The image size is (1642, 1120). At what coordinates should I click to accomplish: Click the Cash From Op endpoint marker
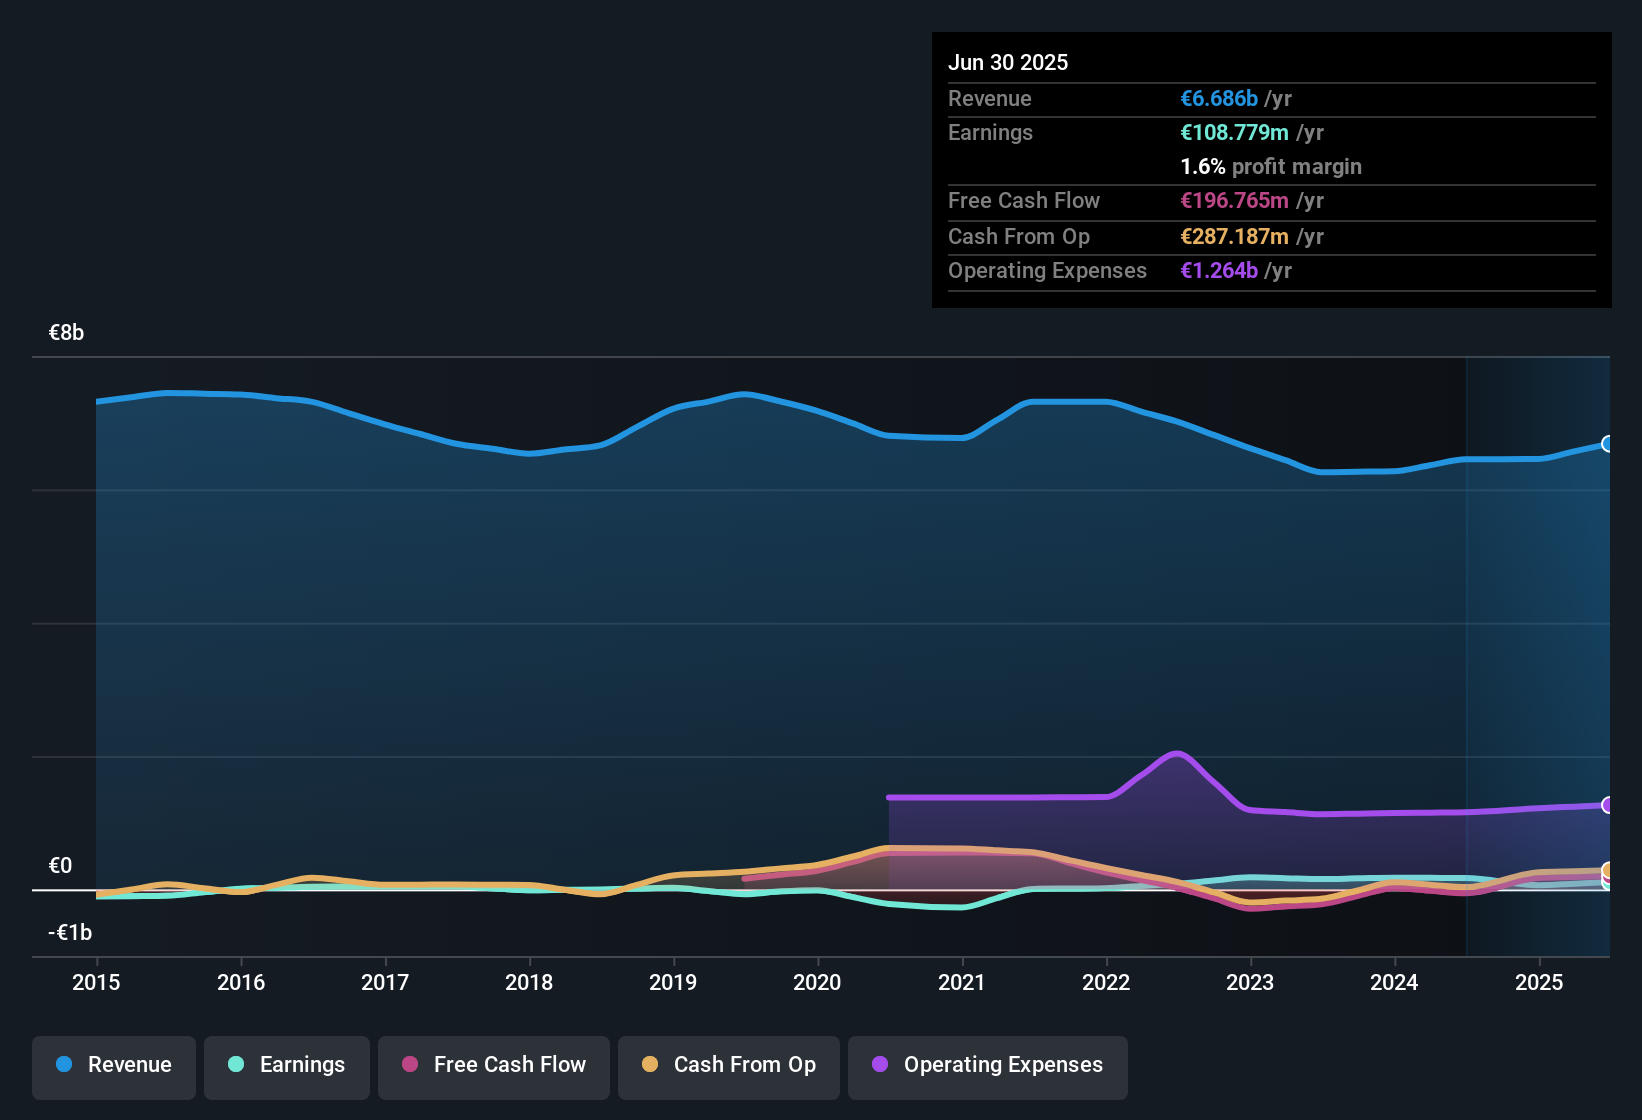coord(1607,870)
